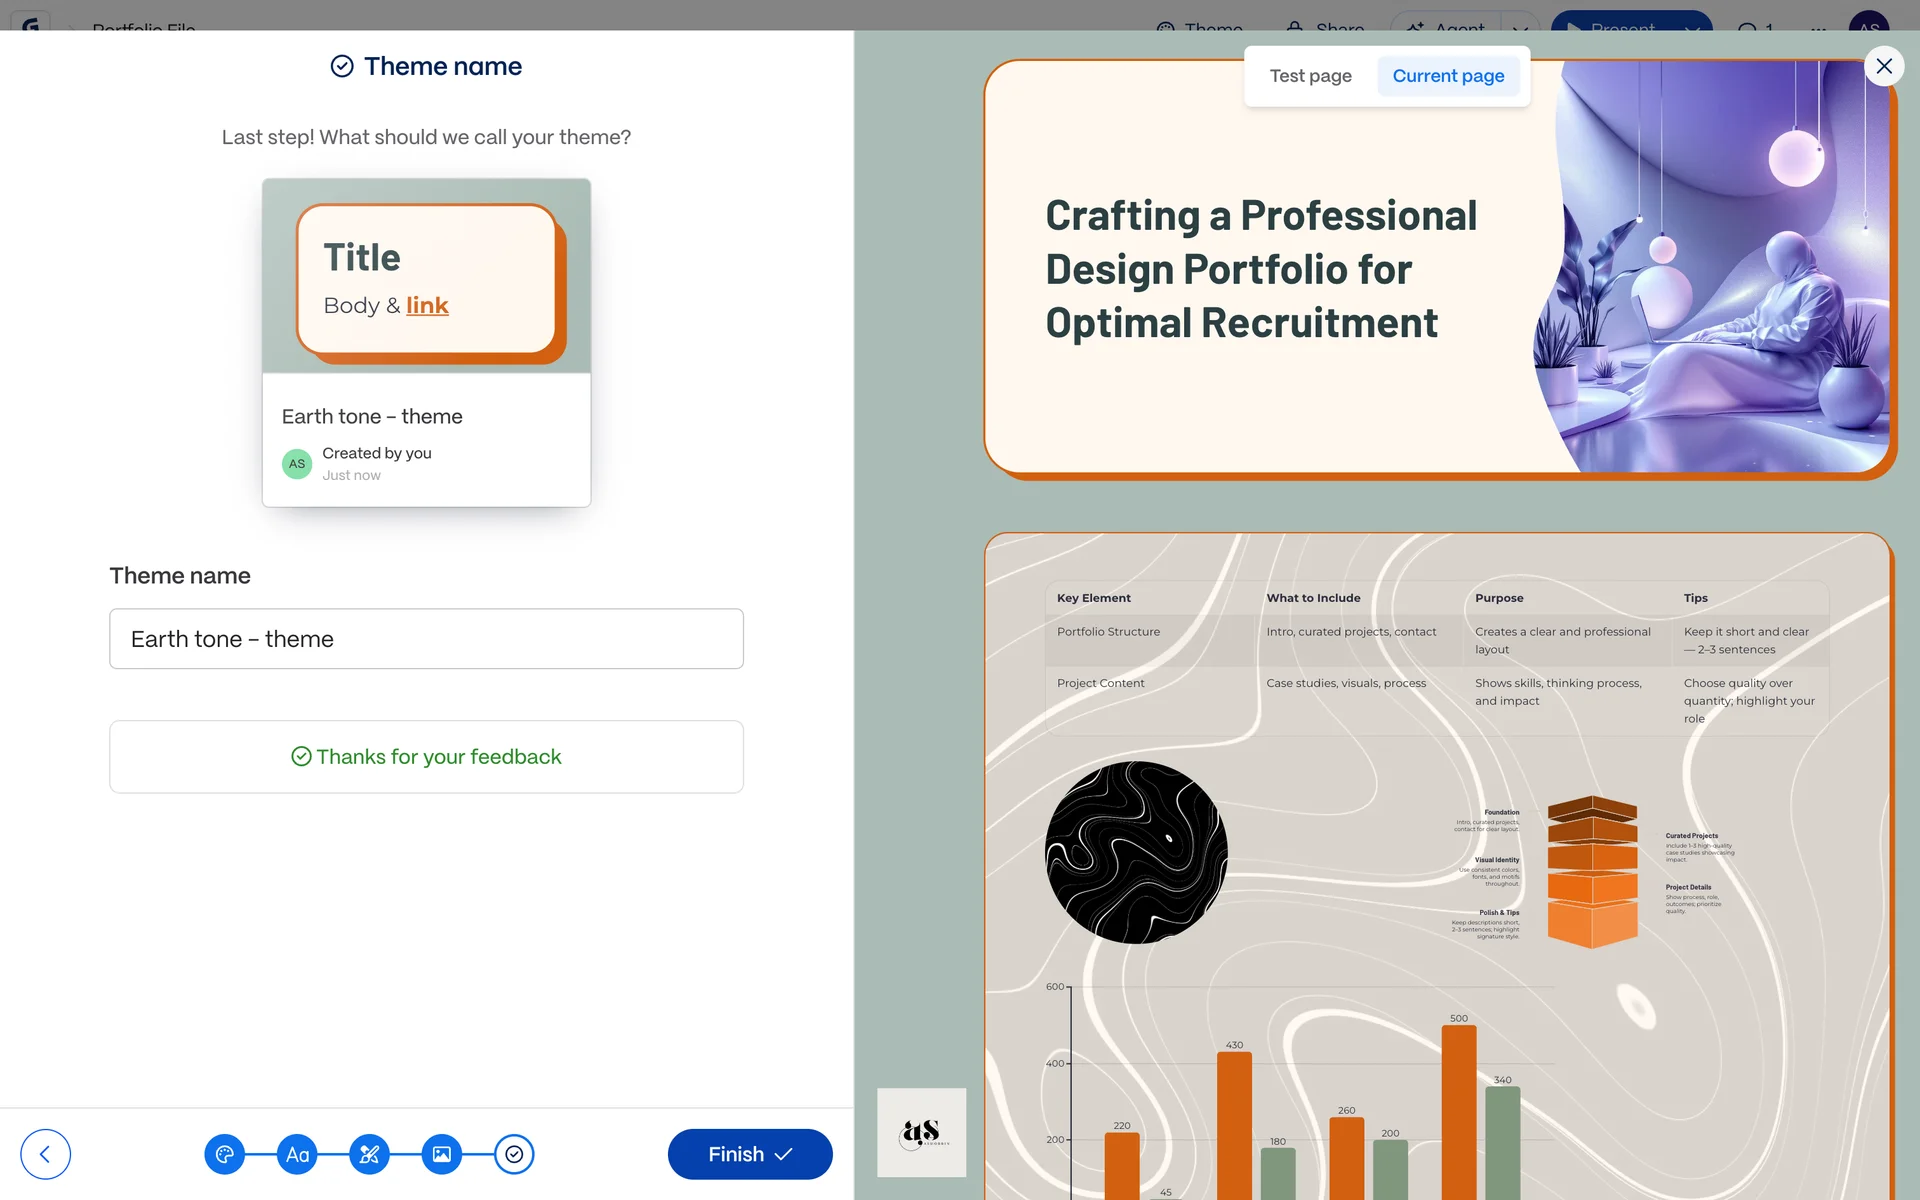Jump to the brush and ruler styling step

coord(369,1154)
